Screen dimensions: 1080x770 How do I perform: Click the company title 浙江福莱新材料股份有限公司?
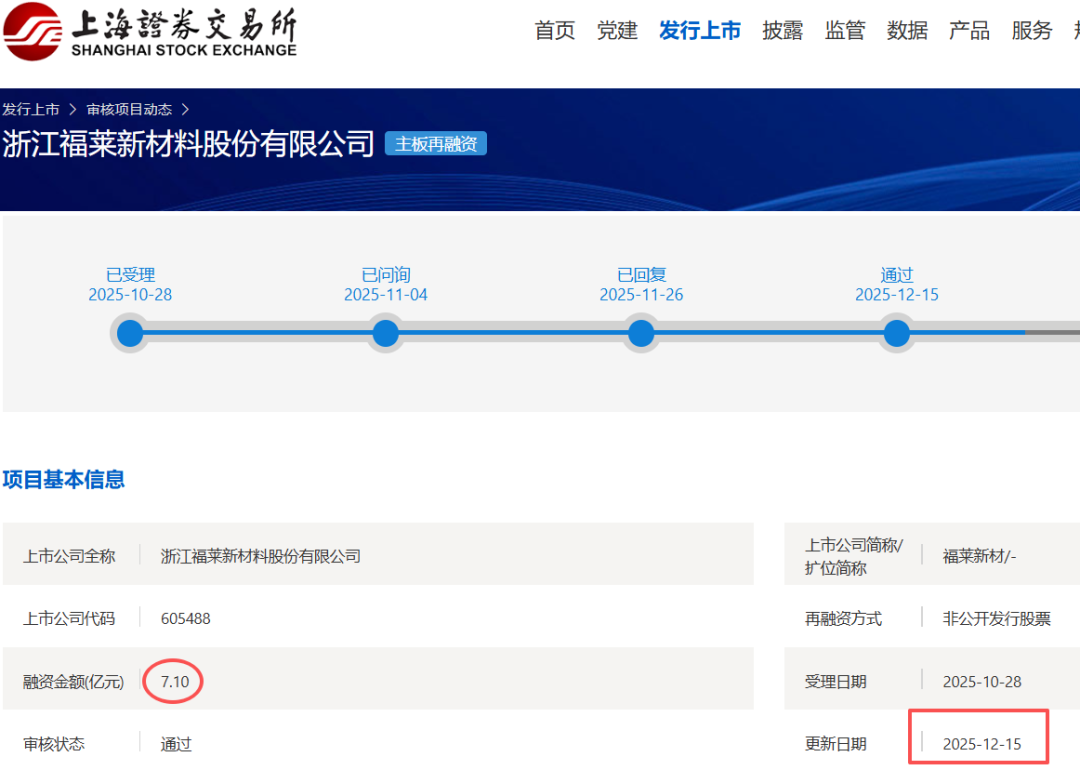pos(188,144)
